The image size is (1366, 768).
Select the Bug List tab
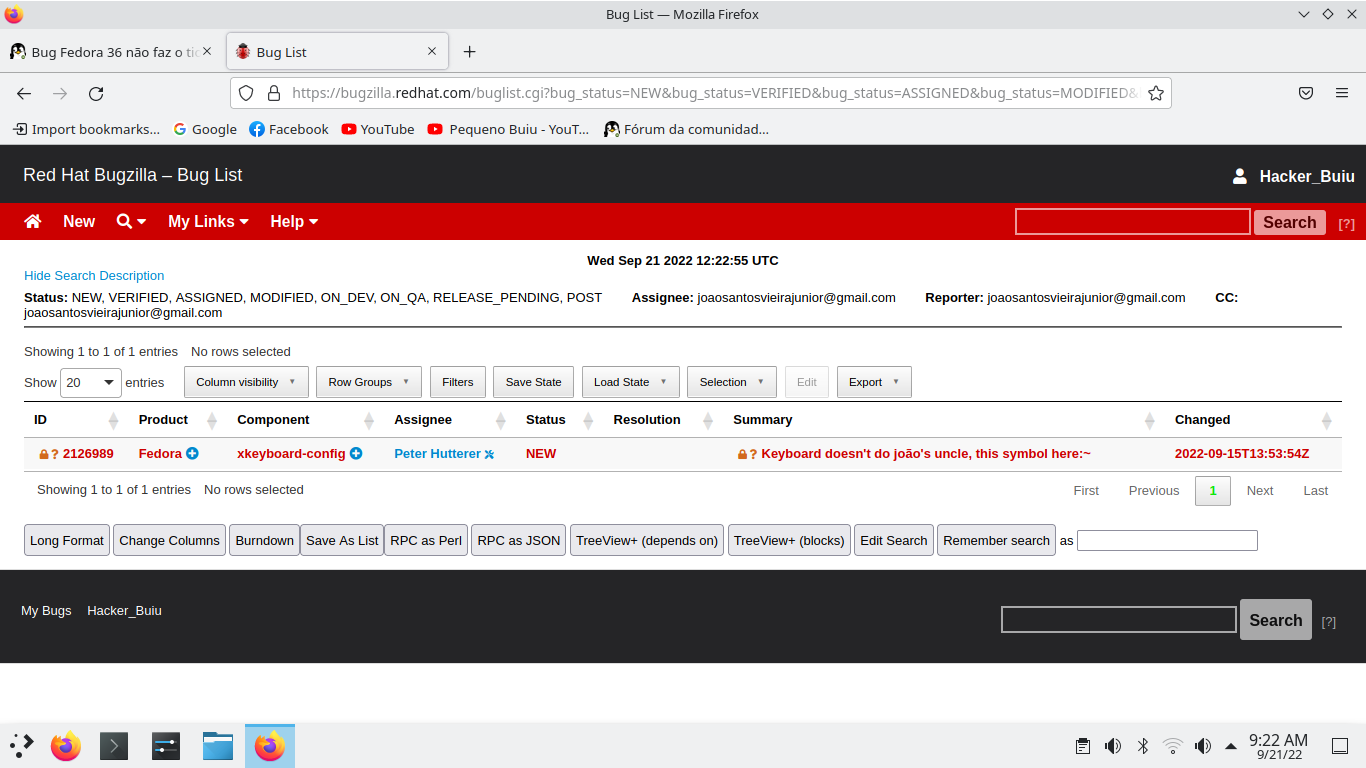coord(338,52)
